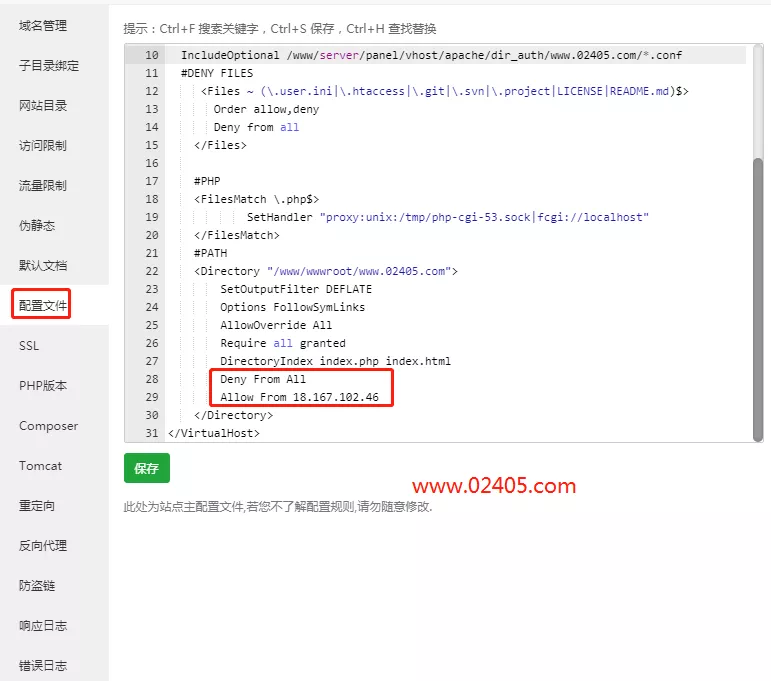Image resolution: width=771 pixels, height=681 pixels.
Task: Click 'Options FollowSymLinks' line
Action: 293,307
